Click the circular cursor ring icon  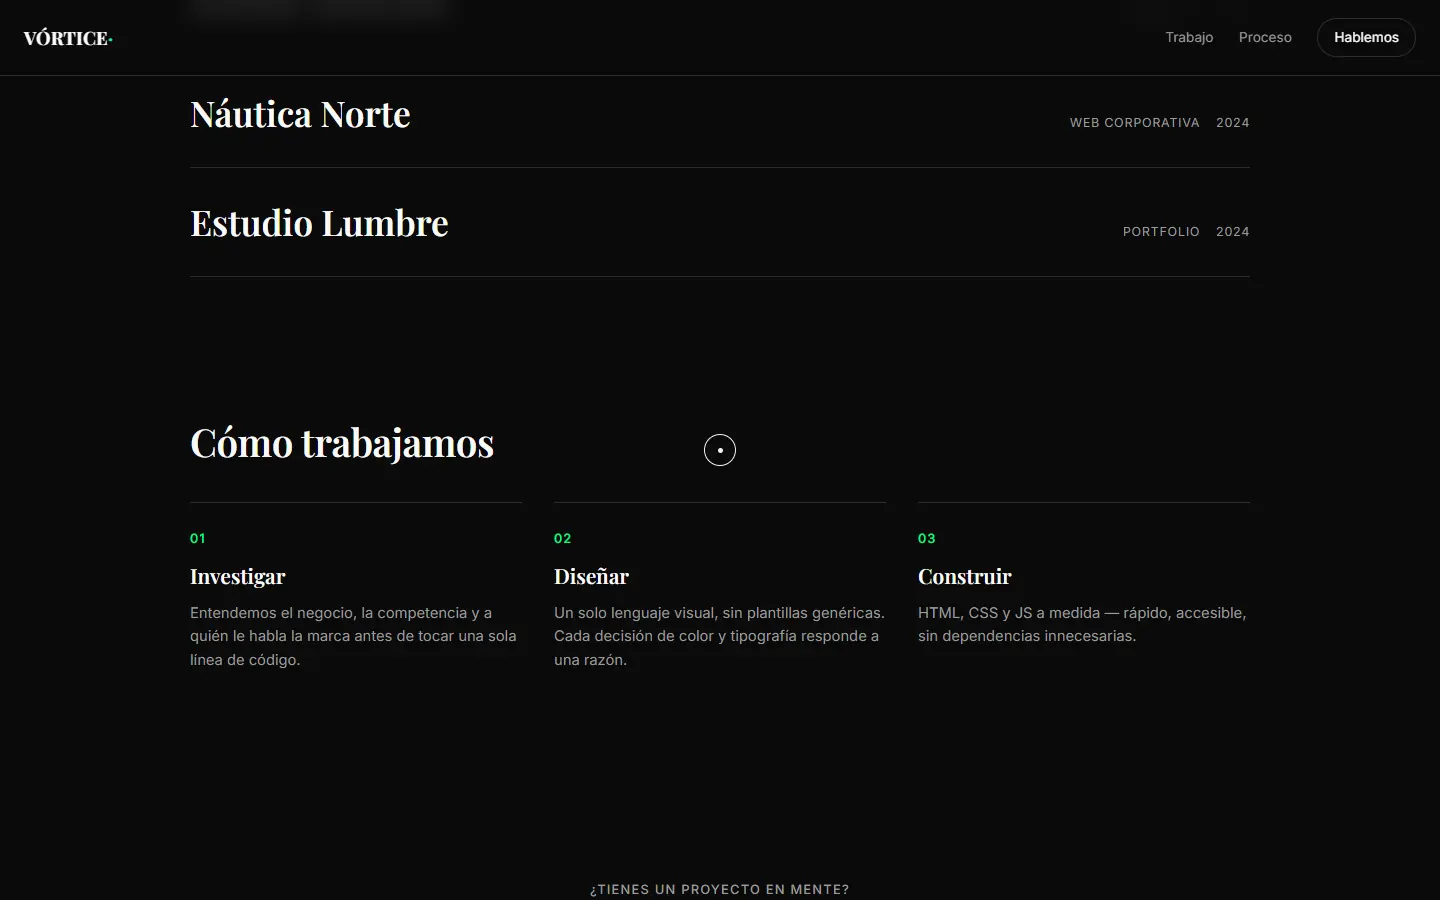(720, 450)
